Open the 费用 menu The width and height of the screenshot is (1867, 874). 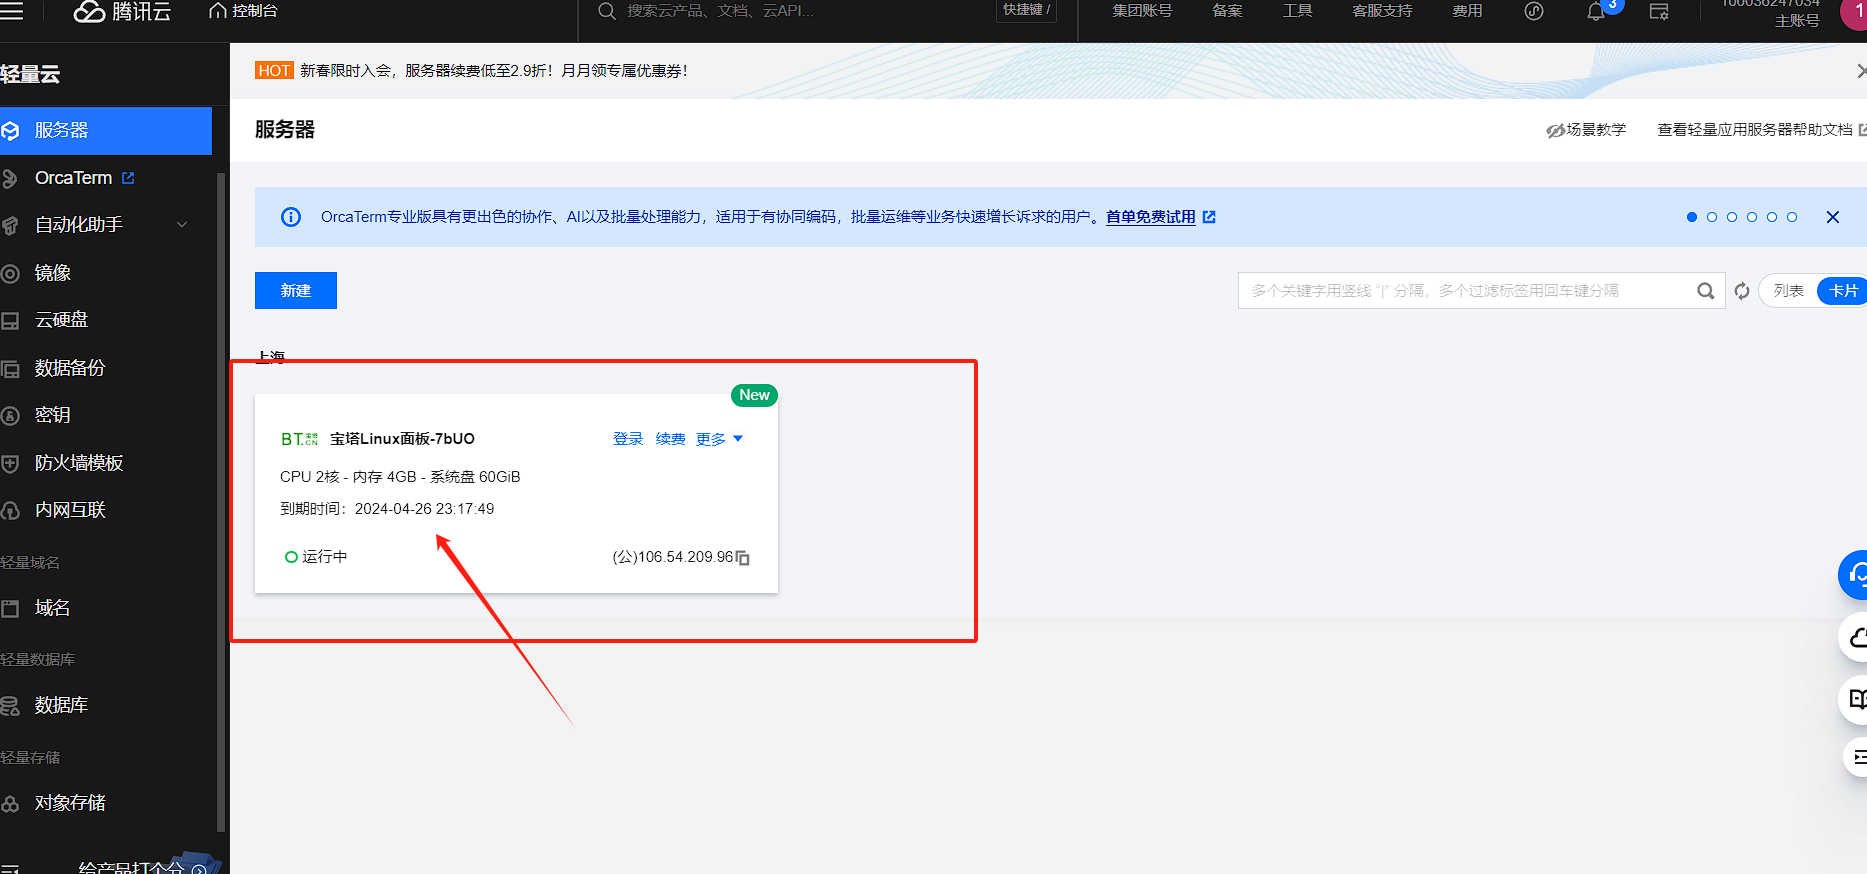pos(1467,11)
